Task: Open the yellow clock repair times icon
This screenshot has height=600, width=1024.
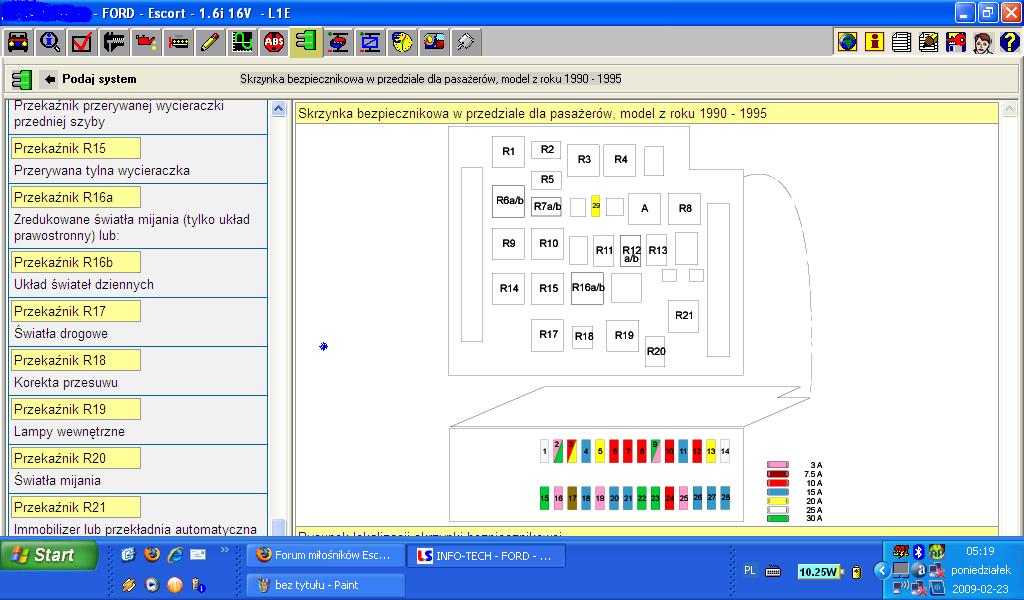Action: click(x=402, y=42)
